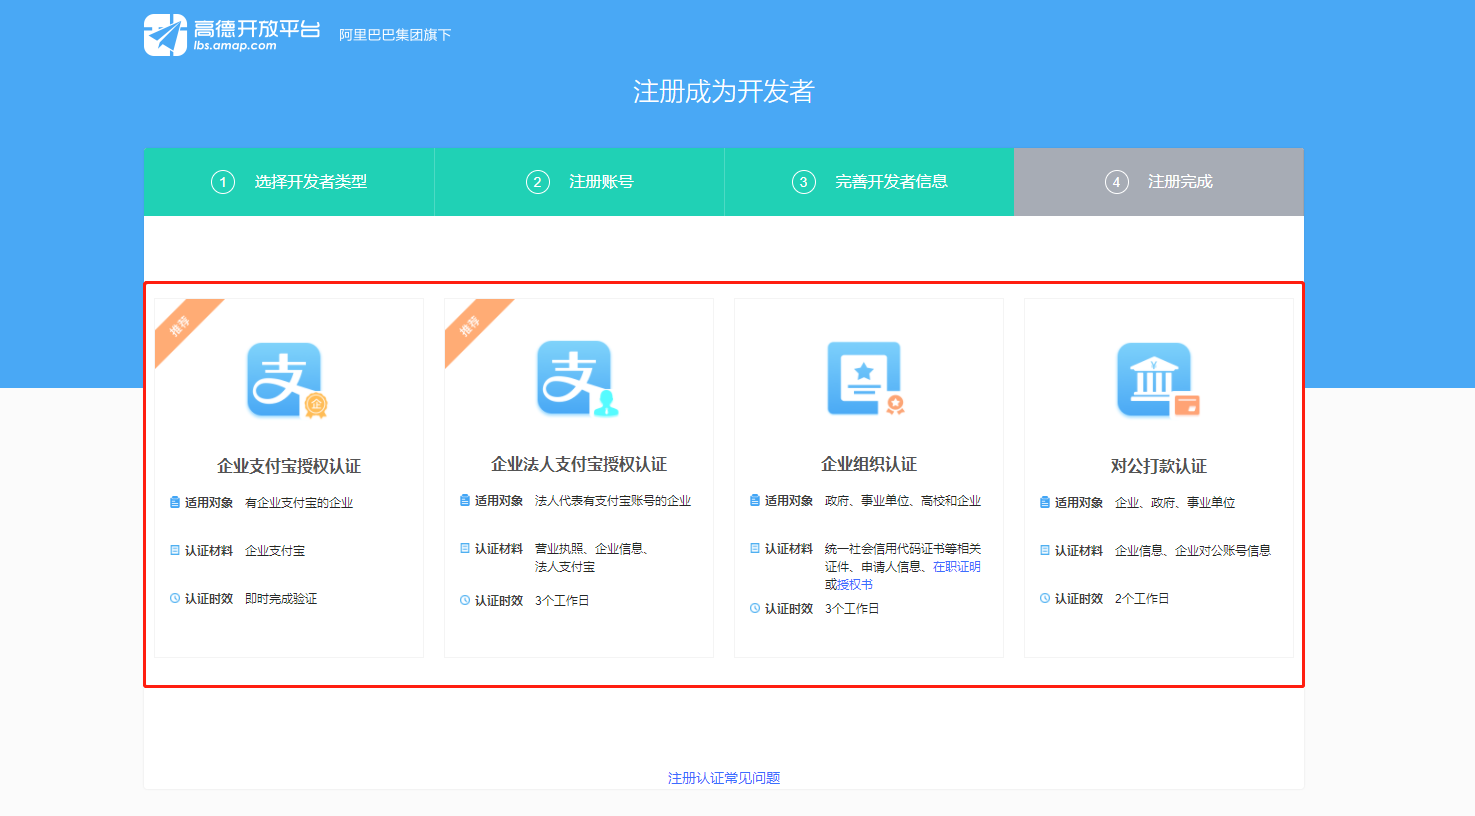This screenshot has width=1475, height=816.
Task: Select the enterprise organization certification icon
Action: 866,378
